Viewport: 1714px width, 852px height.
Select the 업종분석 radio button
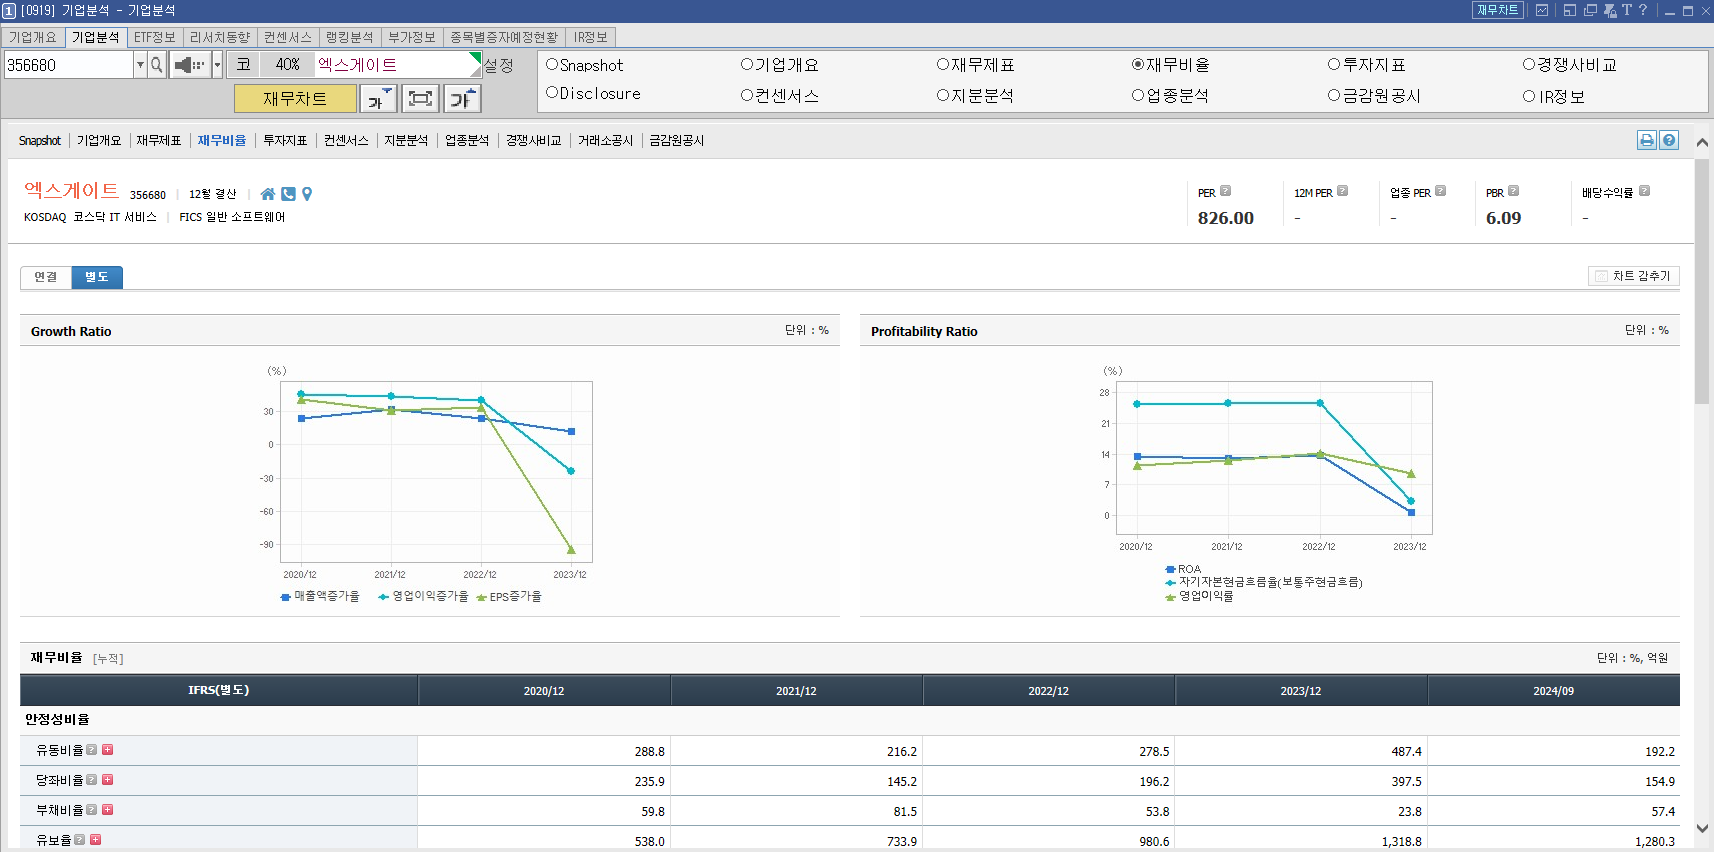click(x=1138, y=96)
